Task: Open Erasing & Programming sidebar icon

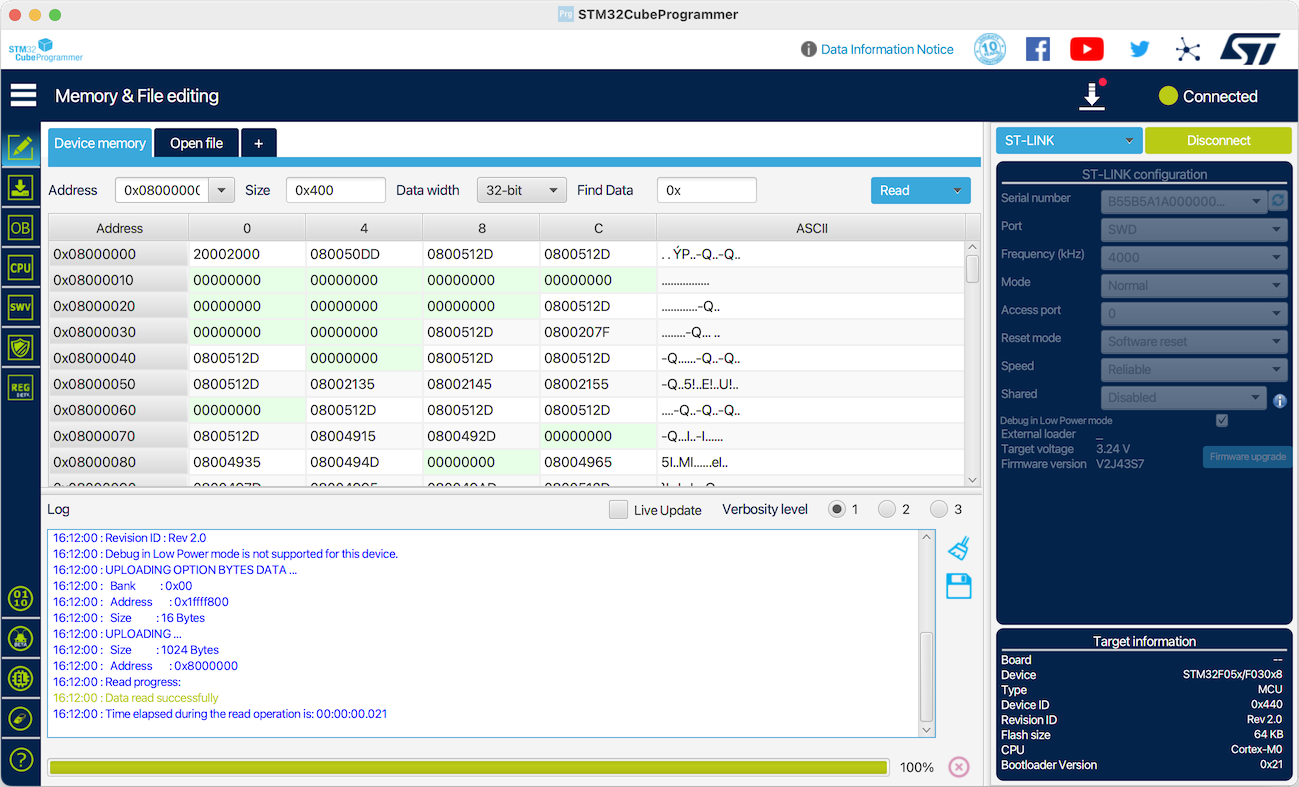Action: click(x=20, y=187)
